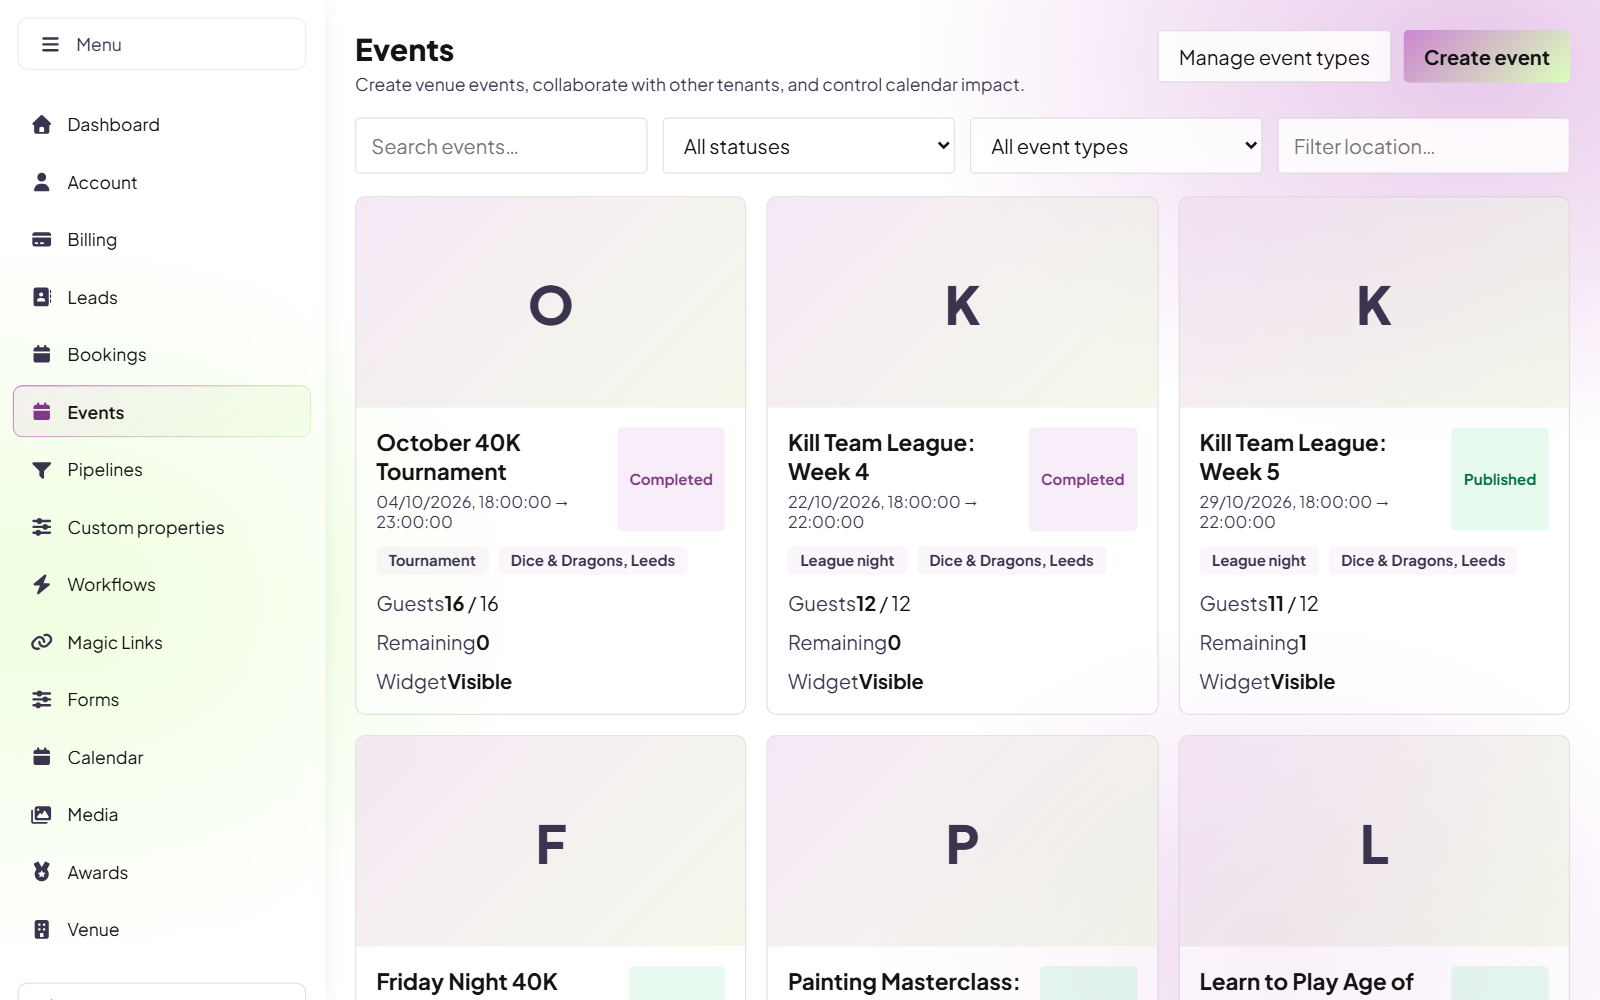Click the Calendar icon in the sidebar

[x=41, y=757]
